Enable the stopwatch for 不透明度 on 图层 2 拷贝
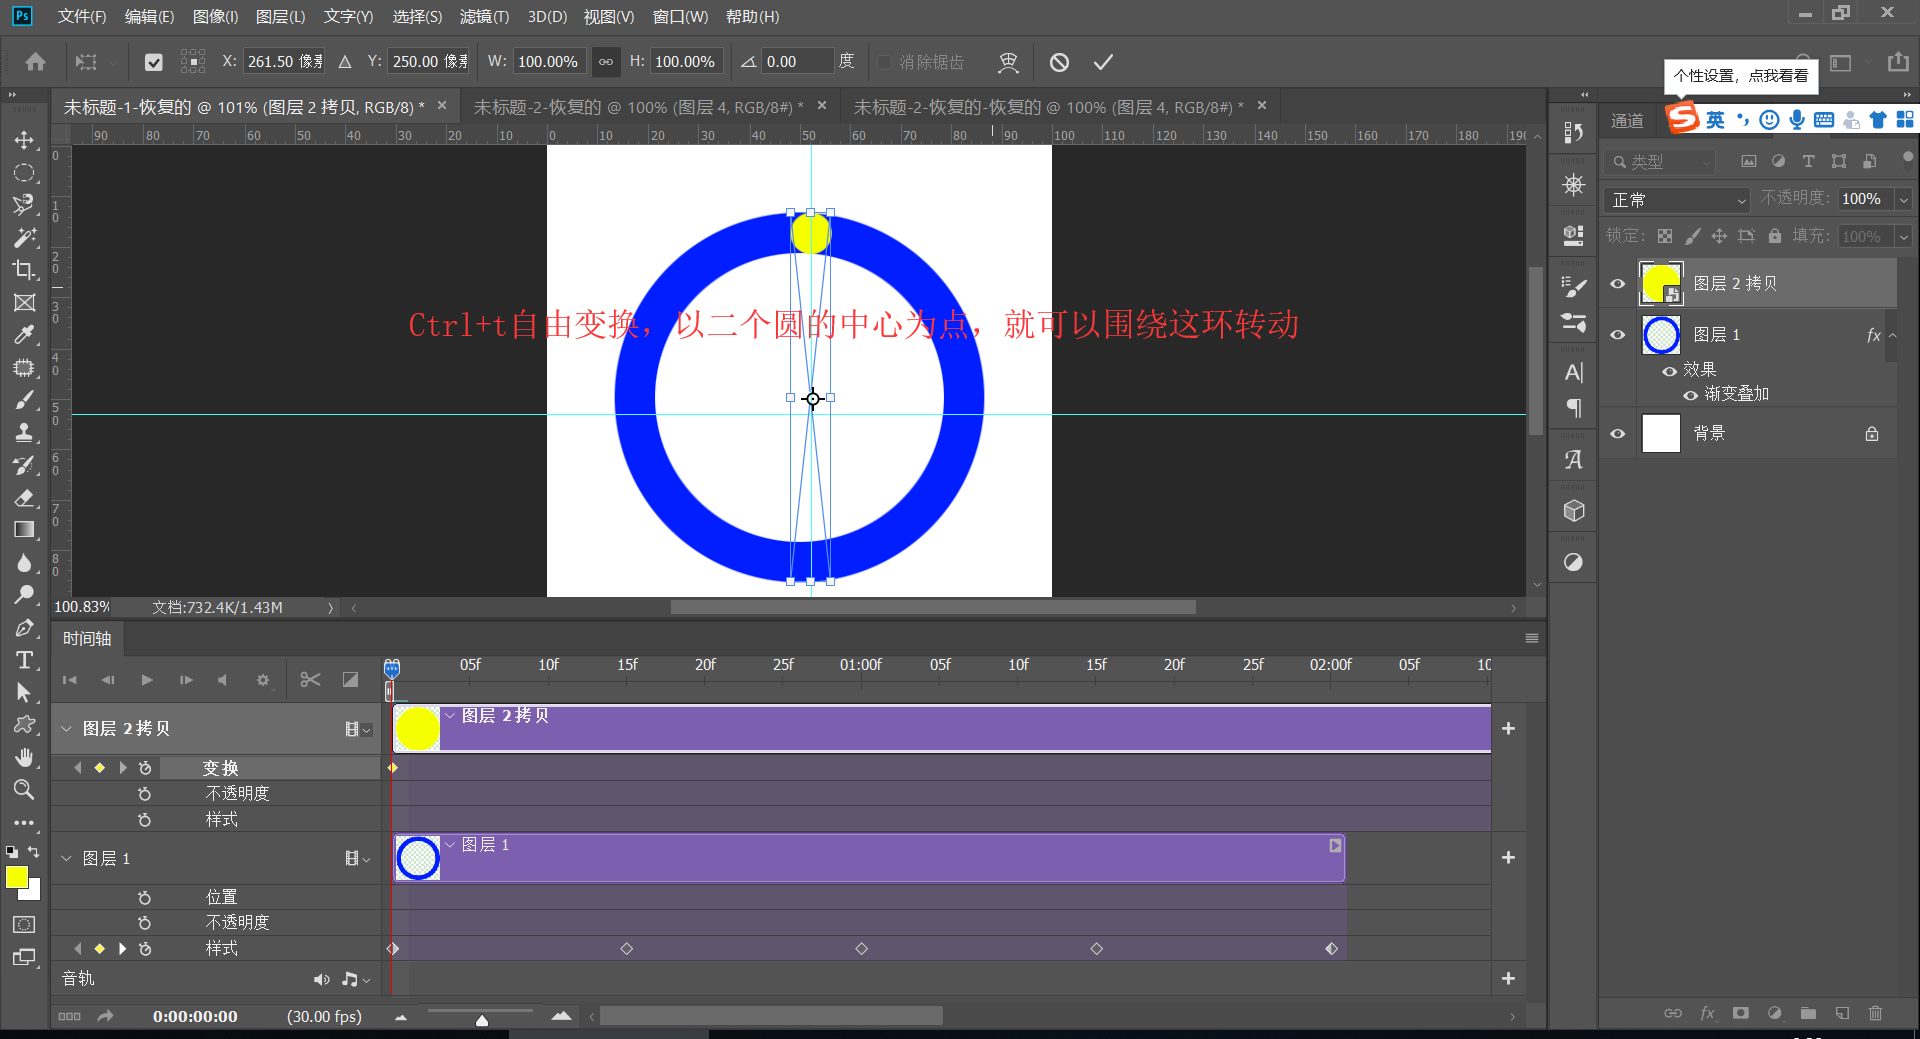1920x1039 pixels. point(145,792)
